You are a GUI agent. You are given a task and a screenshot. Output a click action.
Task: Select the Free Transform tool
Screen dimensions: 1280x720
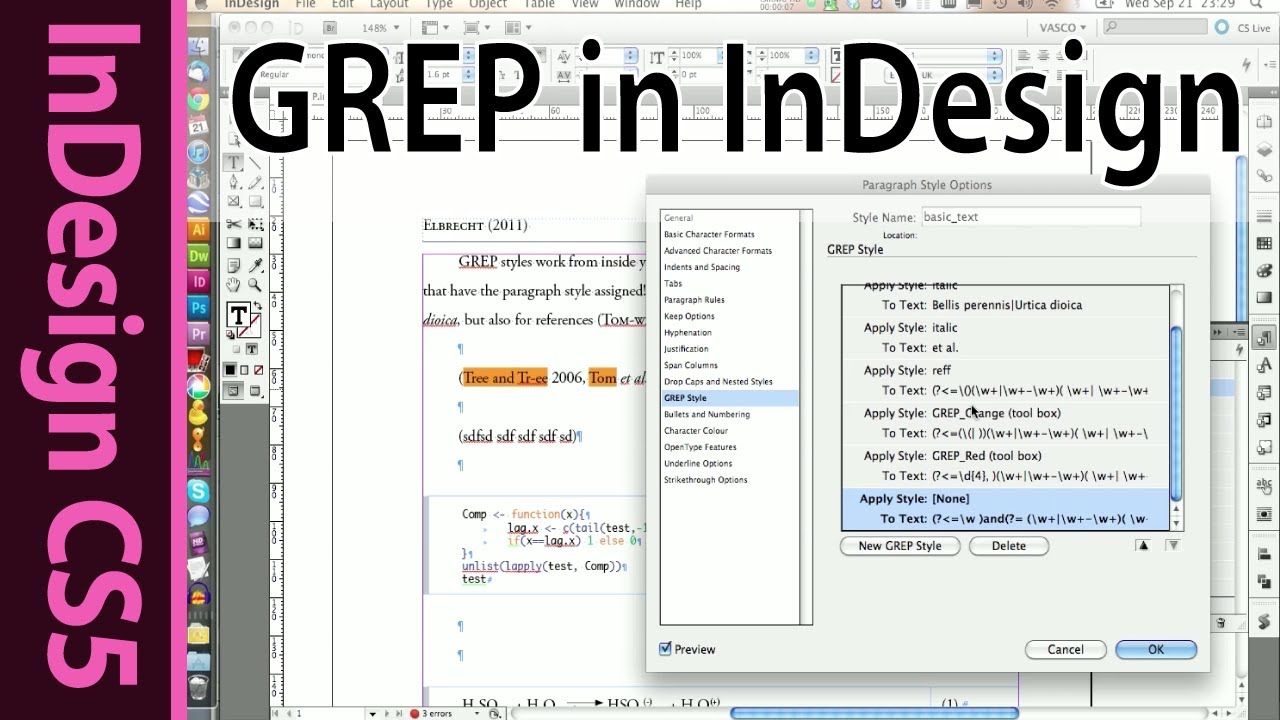pos(254,224)
